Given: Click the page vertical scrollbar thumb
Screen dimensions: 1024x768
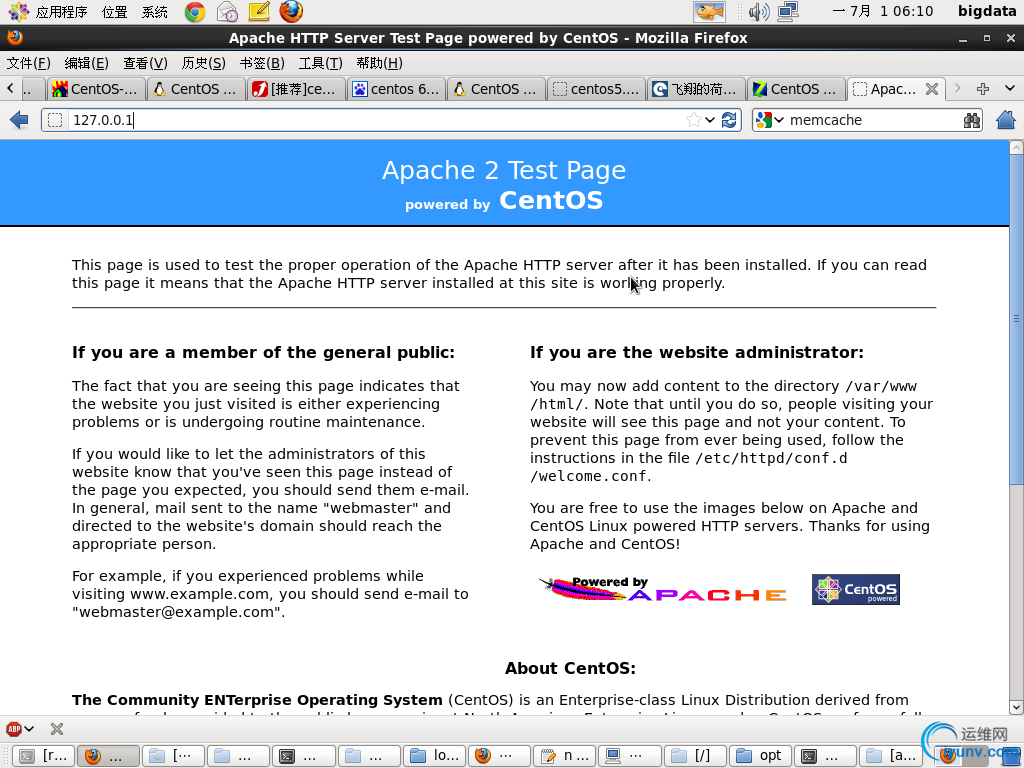Looking at the screenshot, I should pyautogui.click(x=1016, y=320).
